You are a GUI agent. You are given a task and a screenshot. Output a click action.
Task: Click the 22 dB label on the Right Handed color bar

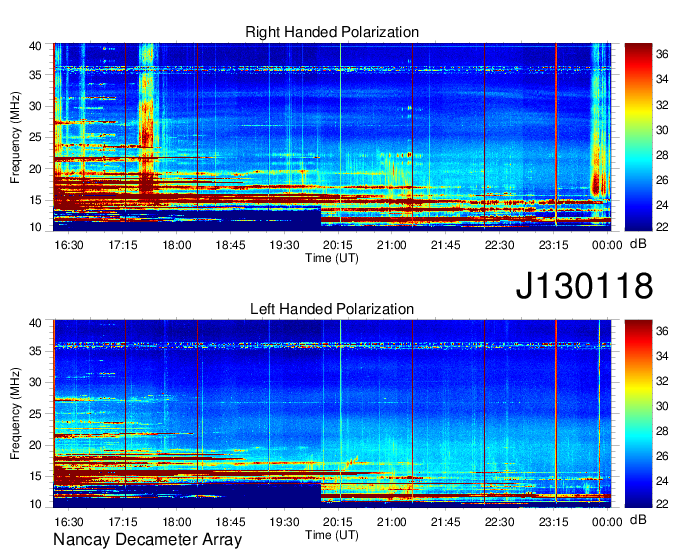(x=662, y=227)
